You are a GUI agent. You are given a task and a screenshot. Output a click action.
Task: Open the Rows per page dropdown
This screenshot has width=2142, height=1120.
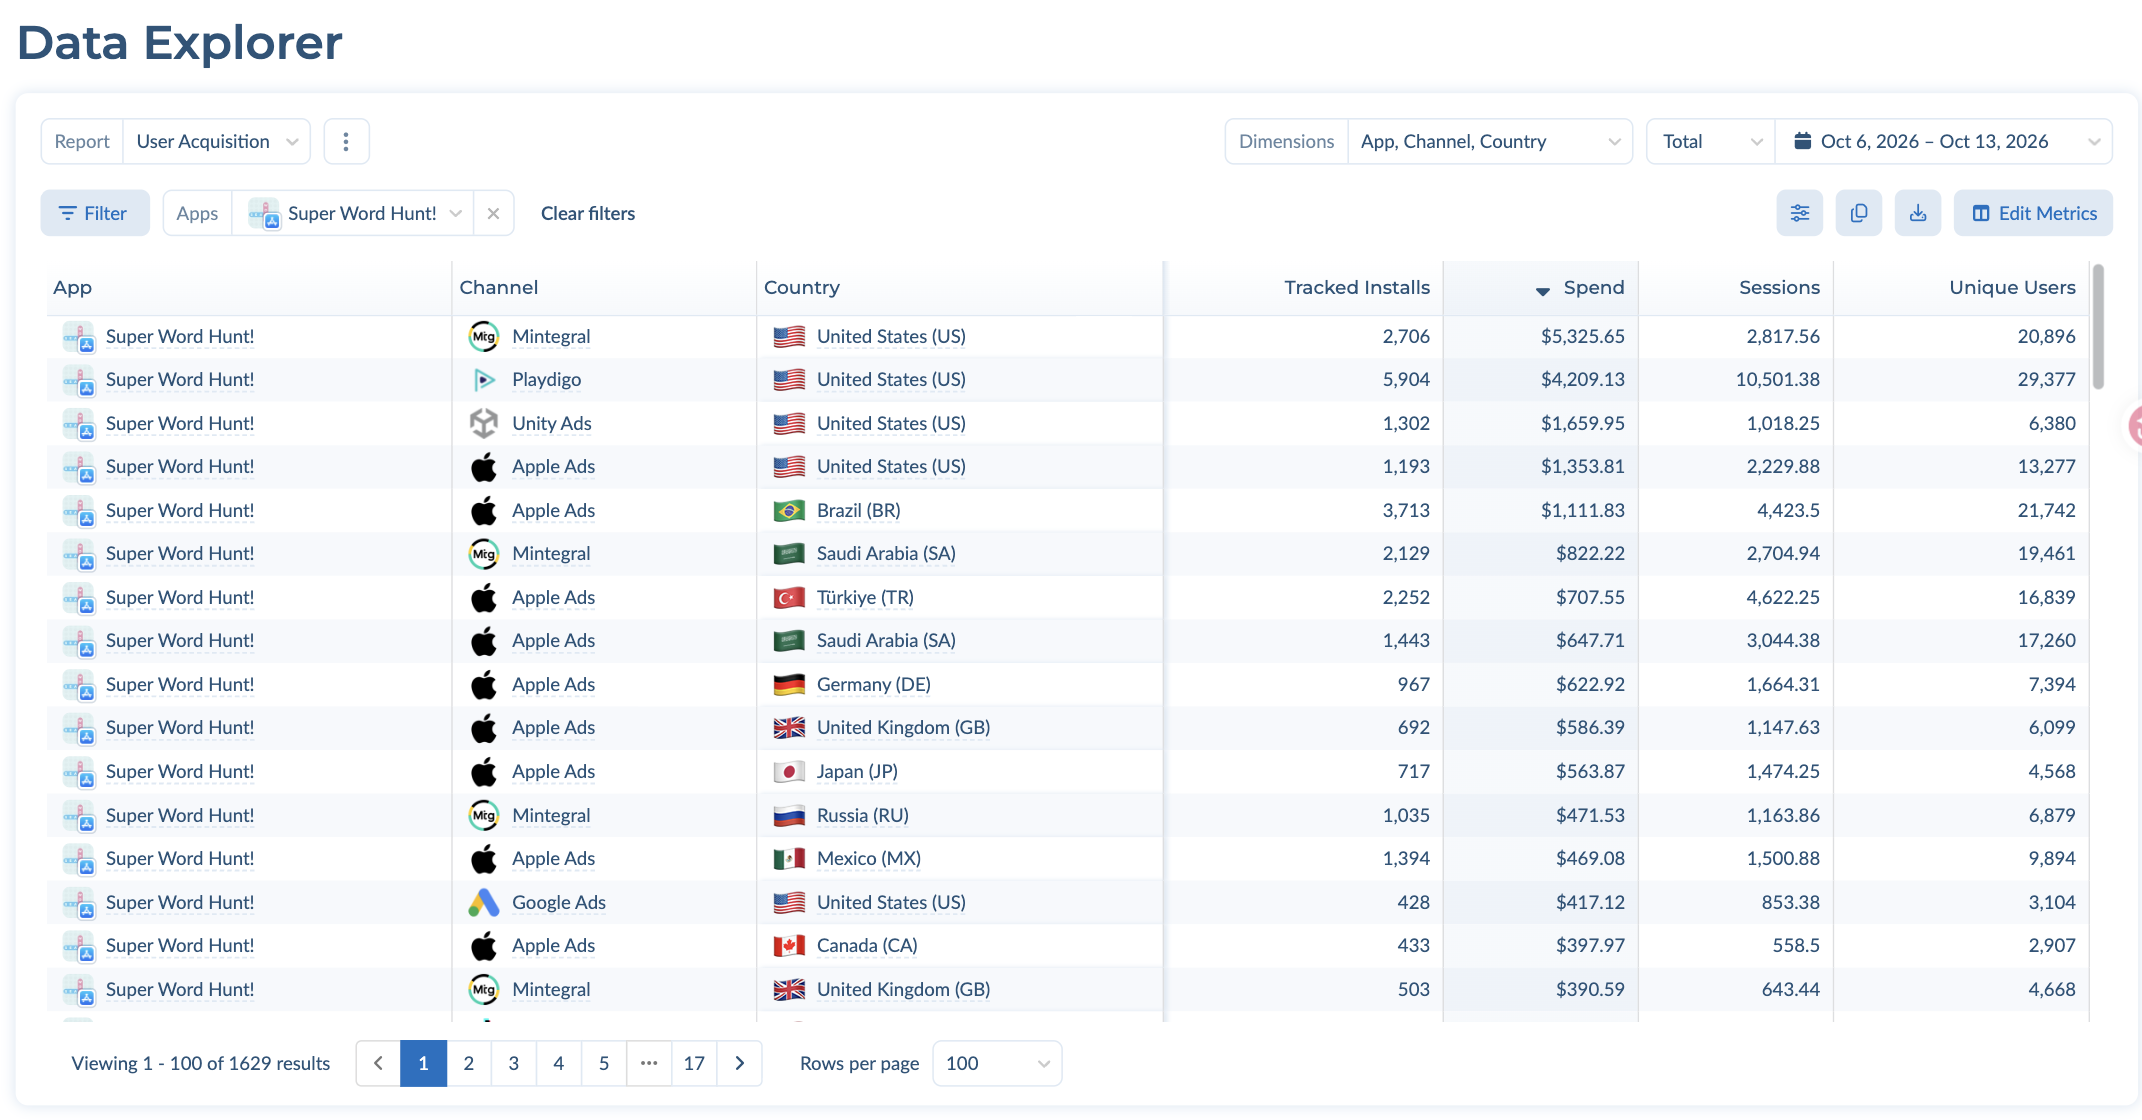[997, 1063]
